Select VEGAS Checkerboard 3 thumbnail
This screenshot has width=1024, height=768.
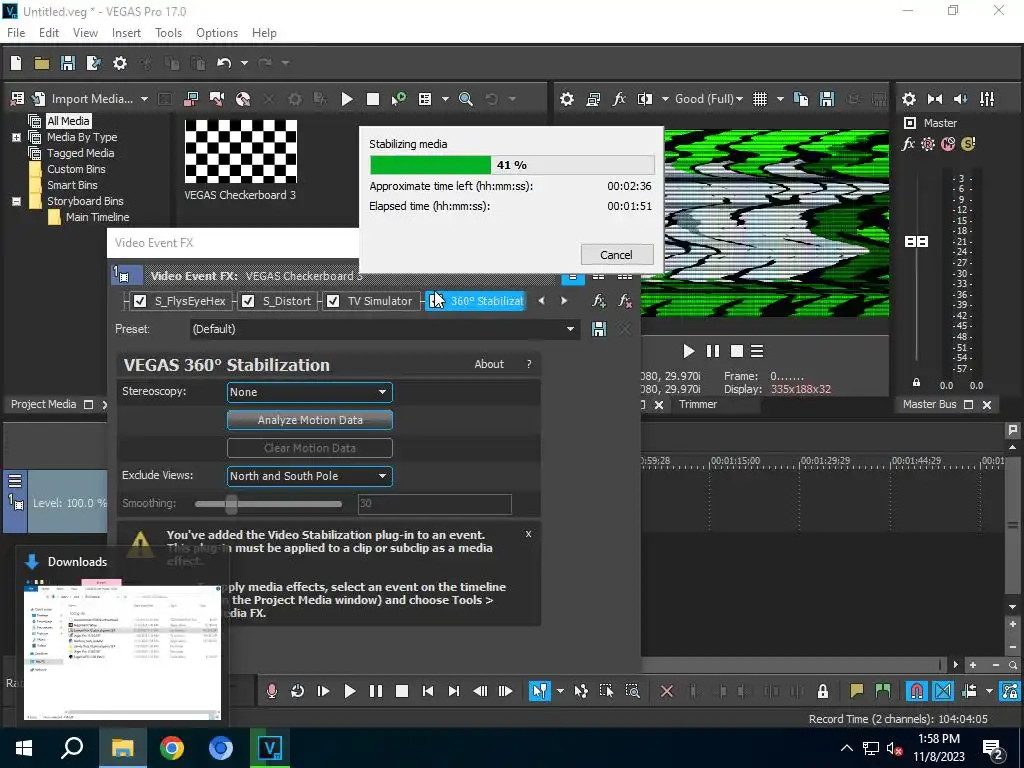pos(240,152)
